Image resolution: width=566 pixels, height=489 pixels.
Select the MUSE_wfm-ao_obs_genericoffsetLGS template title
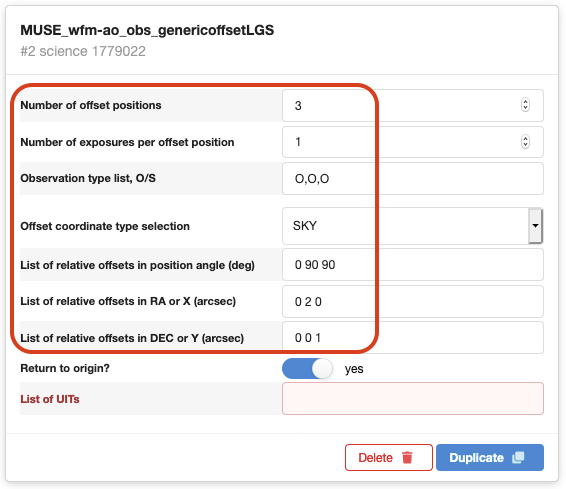pos(147,30)
